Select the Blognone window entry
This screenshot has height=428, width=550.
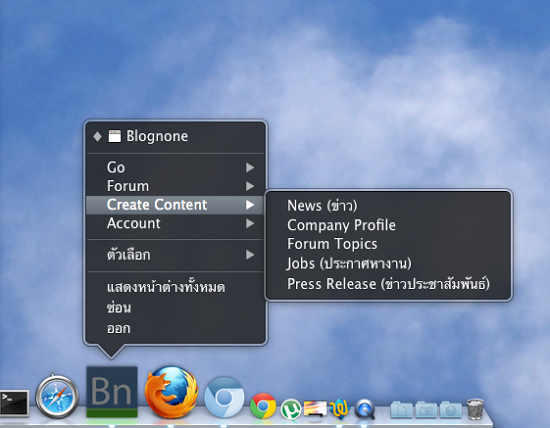pos(175,136)
